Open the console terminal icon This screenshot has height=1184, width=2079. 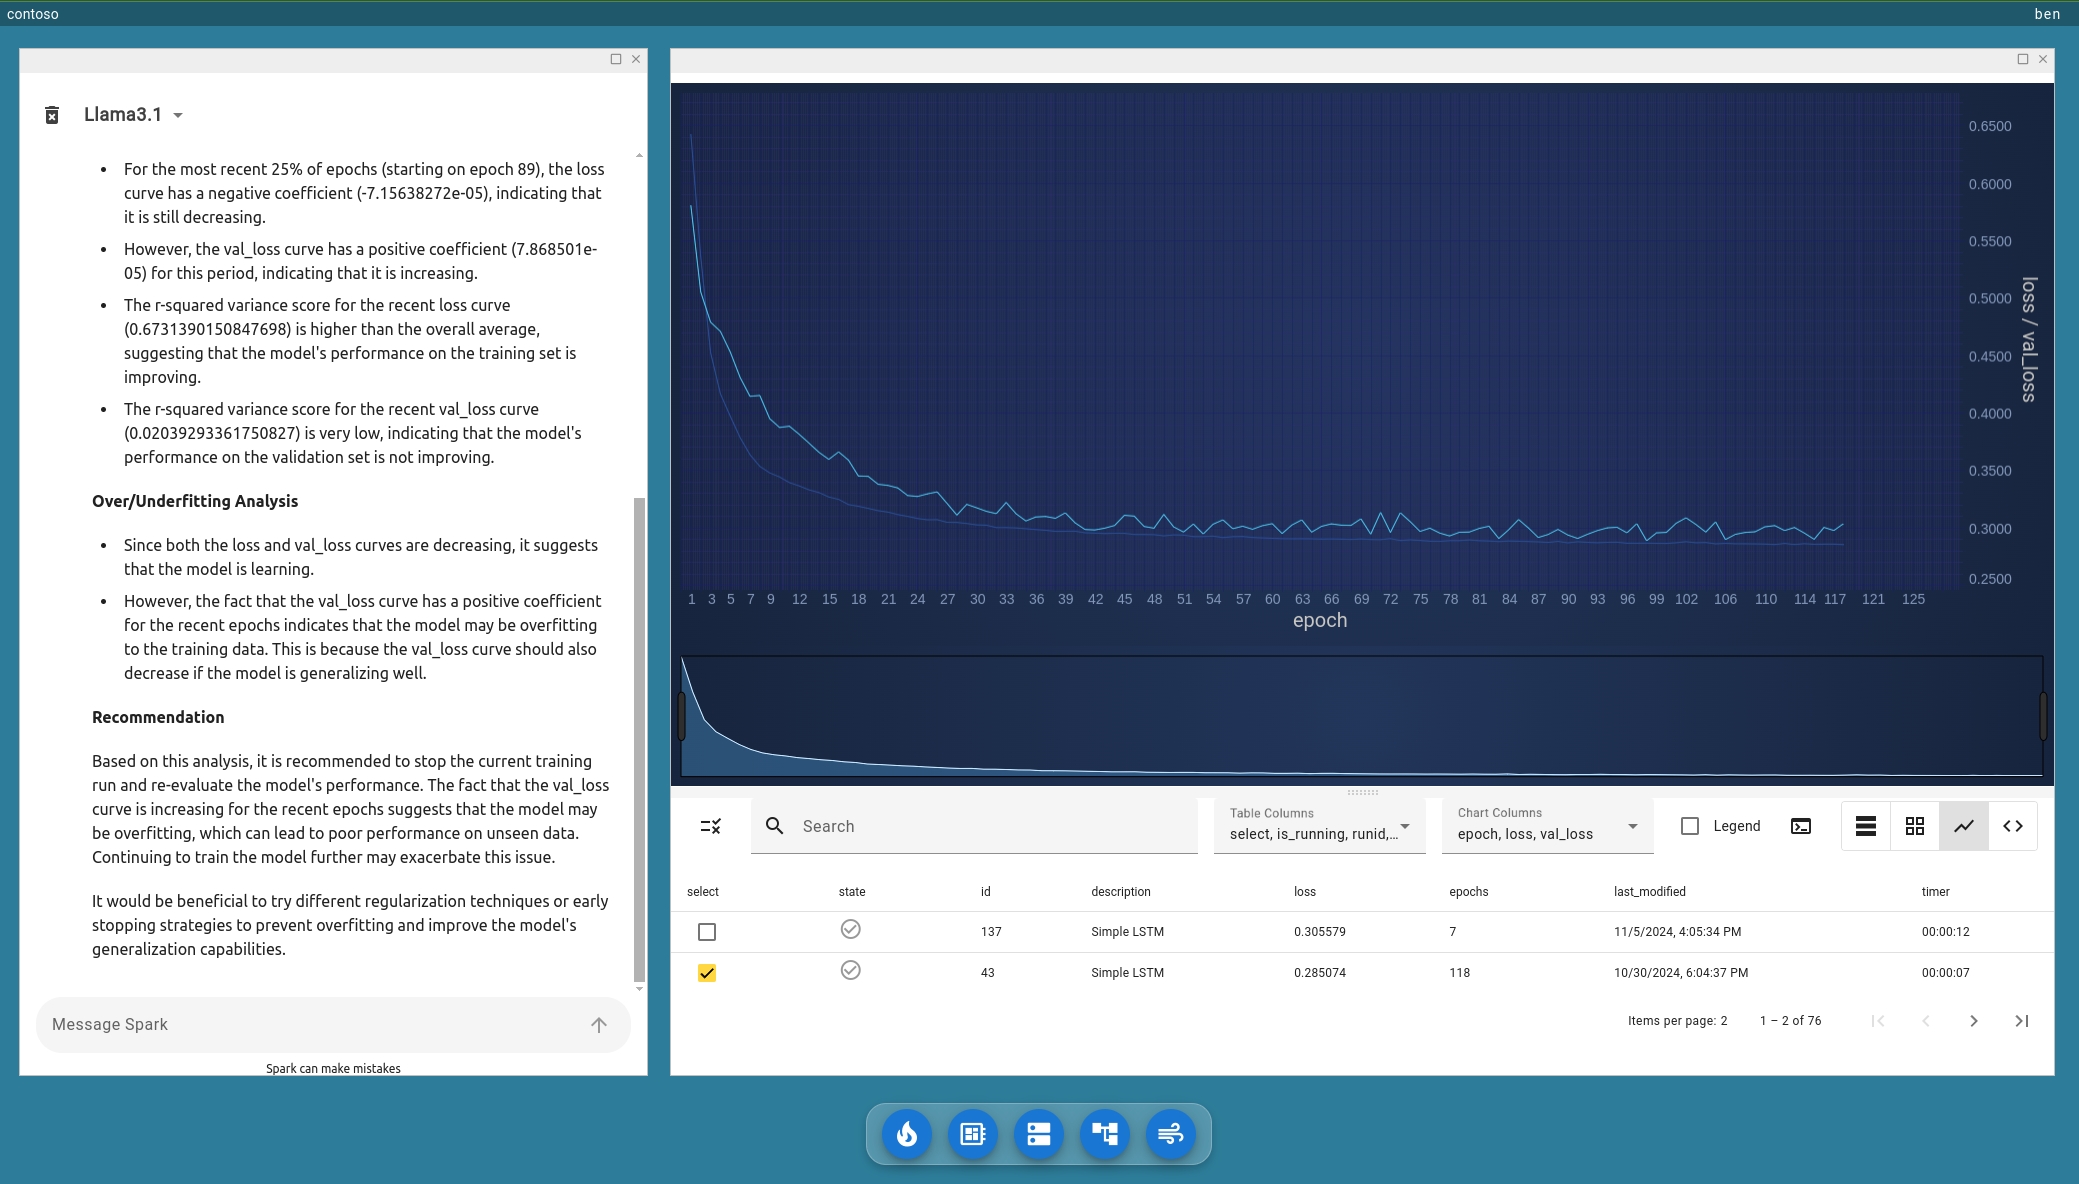[x=1800, y=826]
